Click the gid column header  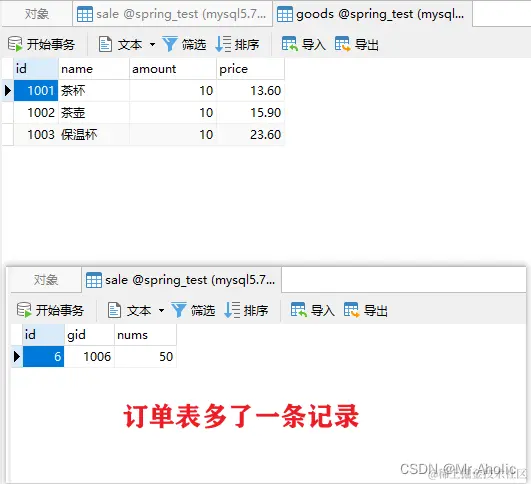click(89, 335)
